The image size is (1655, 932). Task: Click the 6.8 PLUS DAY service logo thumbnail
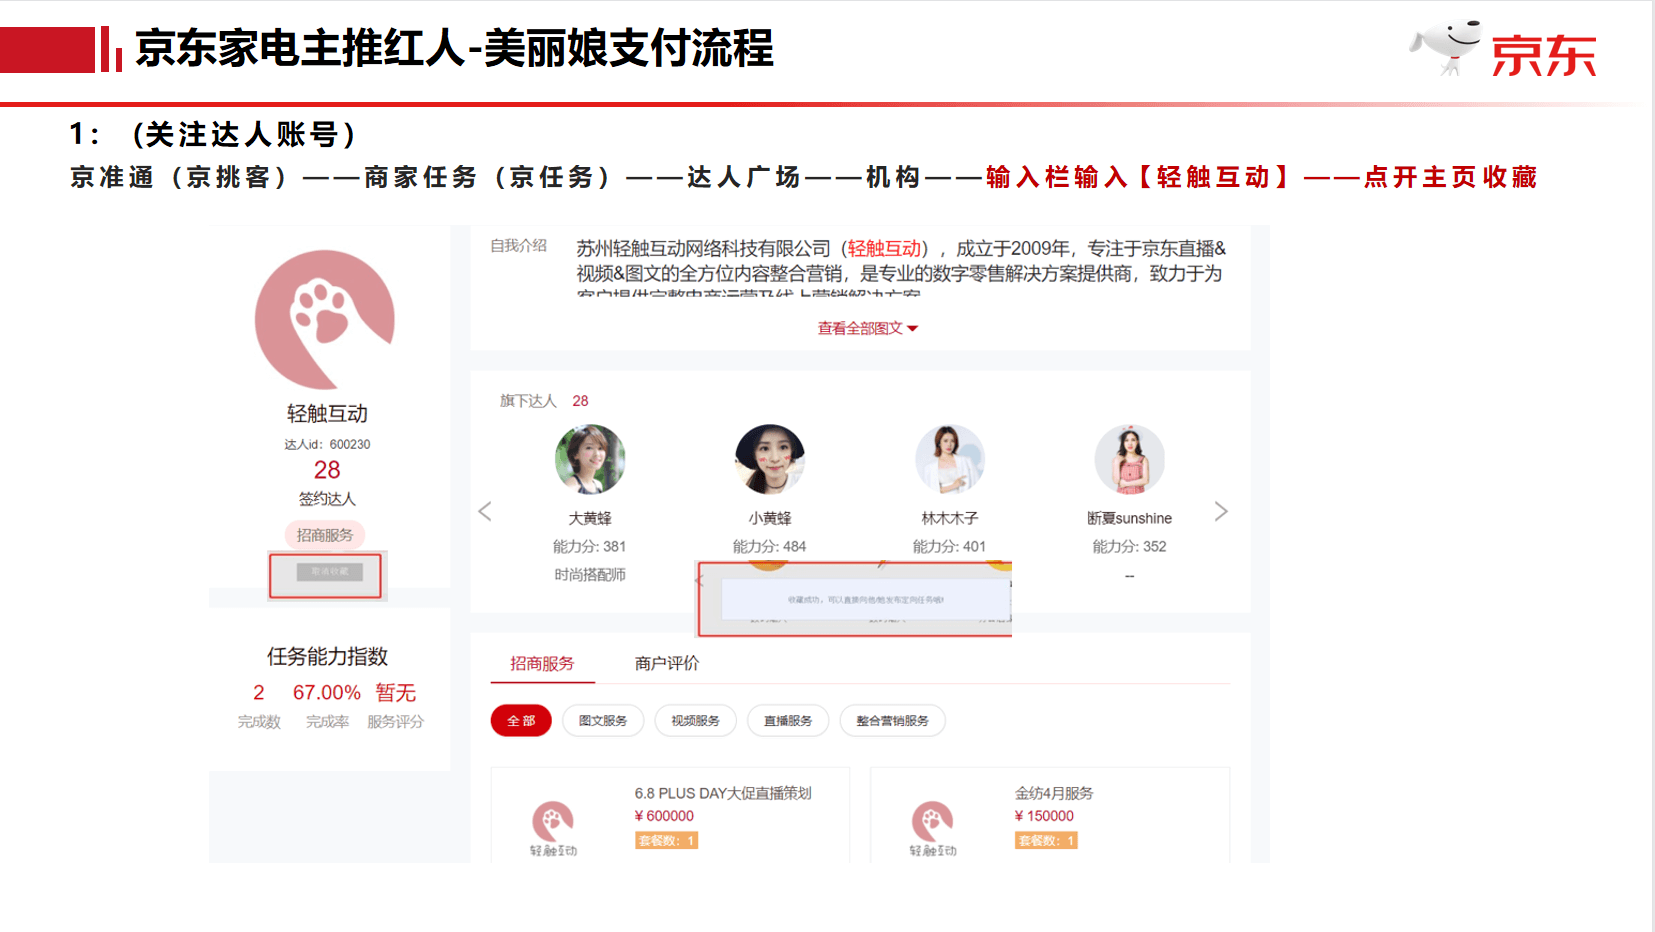tap(553, 828)
